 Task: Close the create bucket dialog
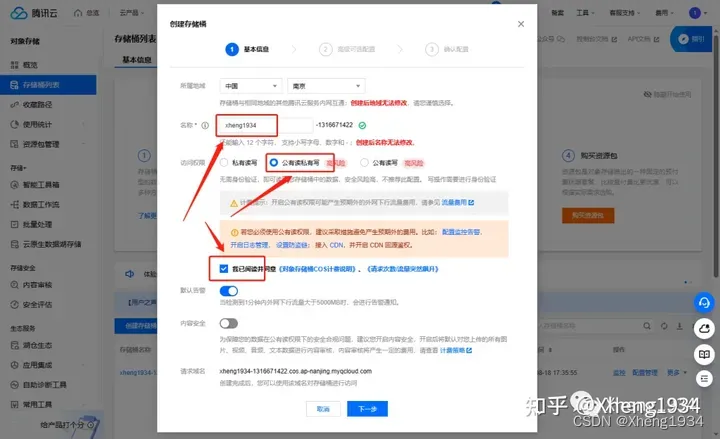click(x=521, y=24)
